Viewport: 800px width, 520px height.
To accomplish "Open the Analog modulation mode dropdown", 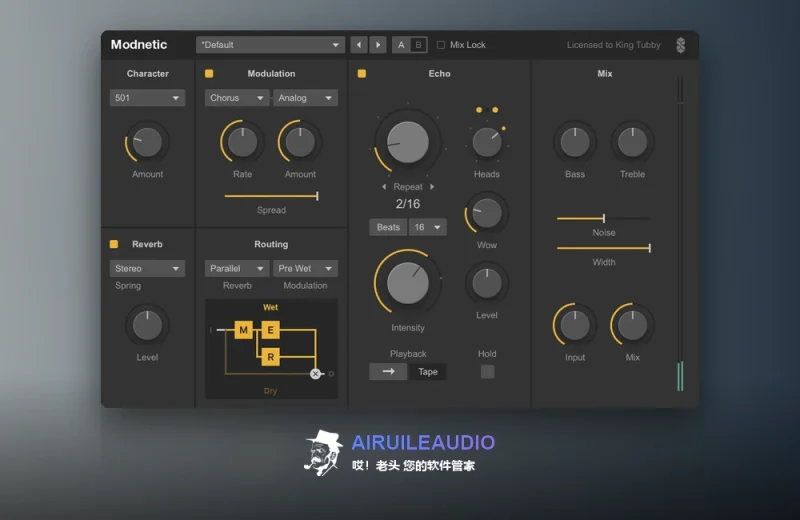I will (305, 97).
